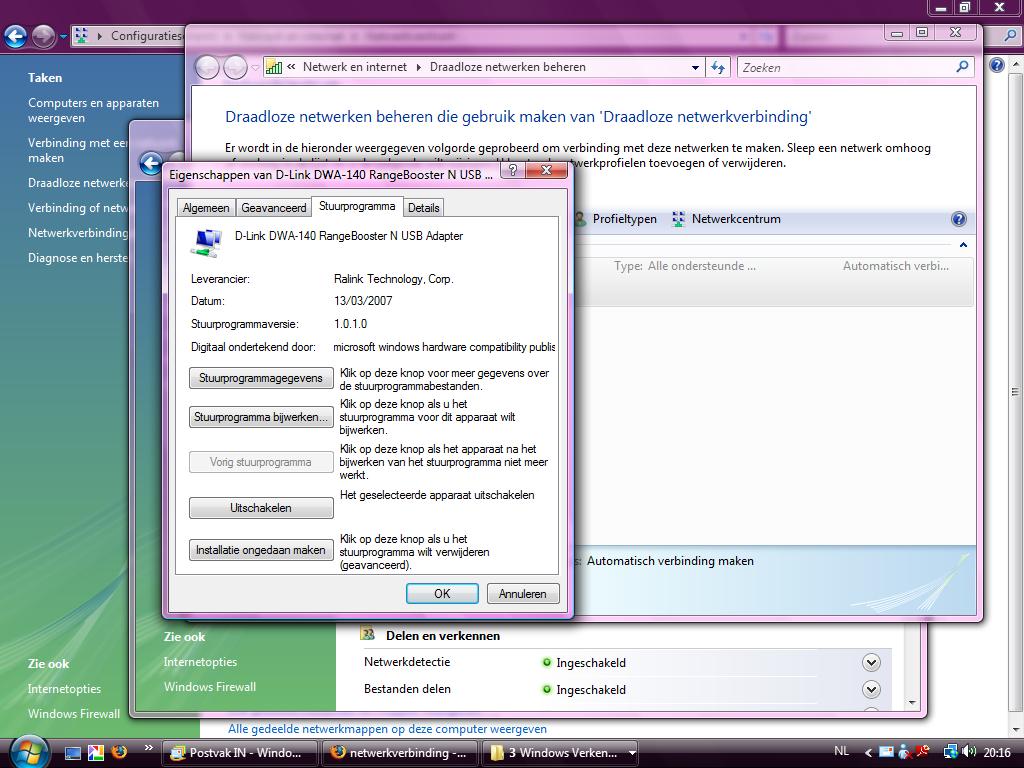Collapse the network group chevron
Image resolution: width=1024 pixels, height=768 pixels.
[963, 245]
